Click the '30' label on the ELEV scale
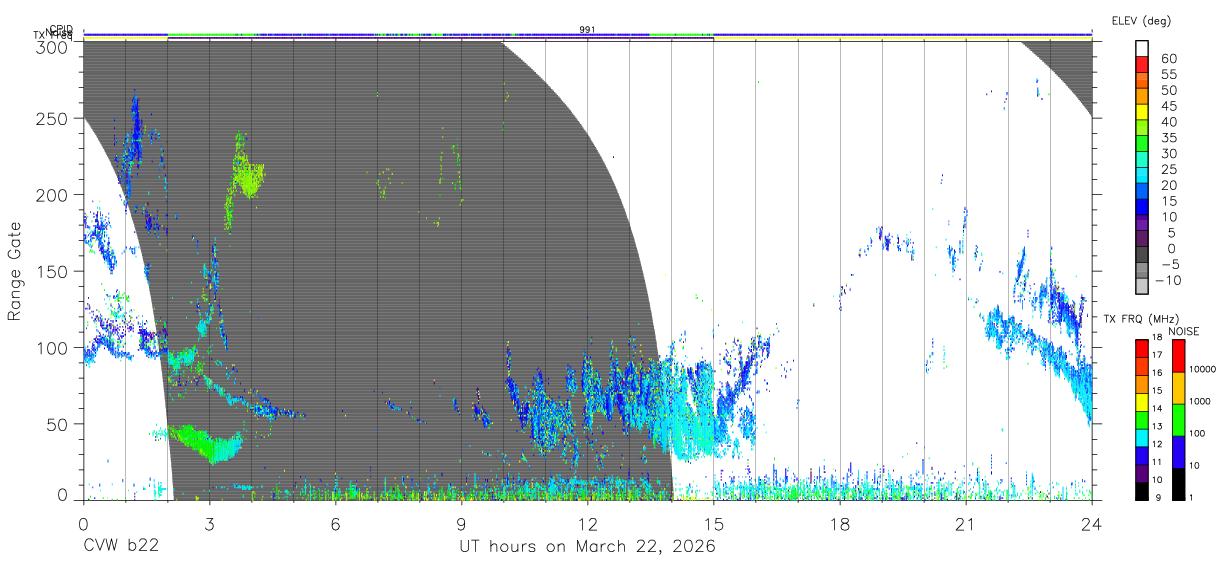The height and width of the screenshot is (567, 1228). [x=1169, y=153]
